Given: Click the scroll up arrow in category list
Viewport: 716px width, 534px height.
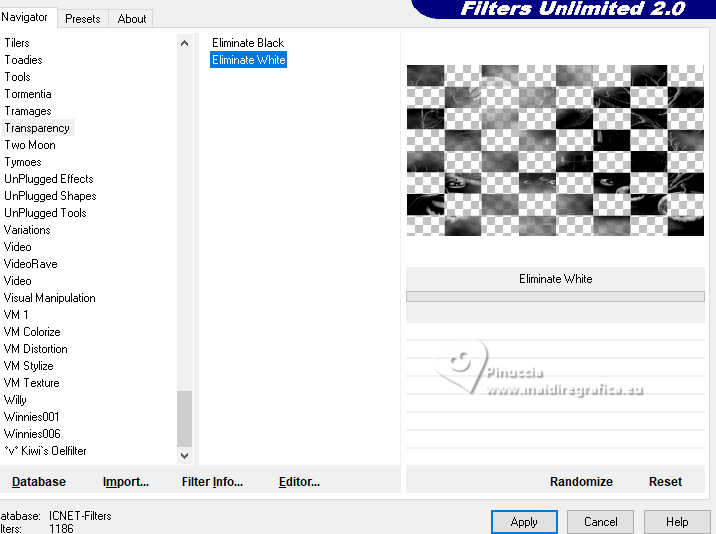Looking at the screenshot, I should click(184, 43).
